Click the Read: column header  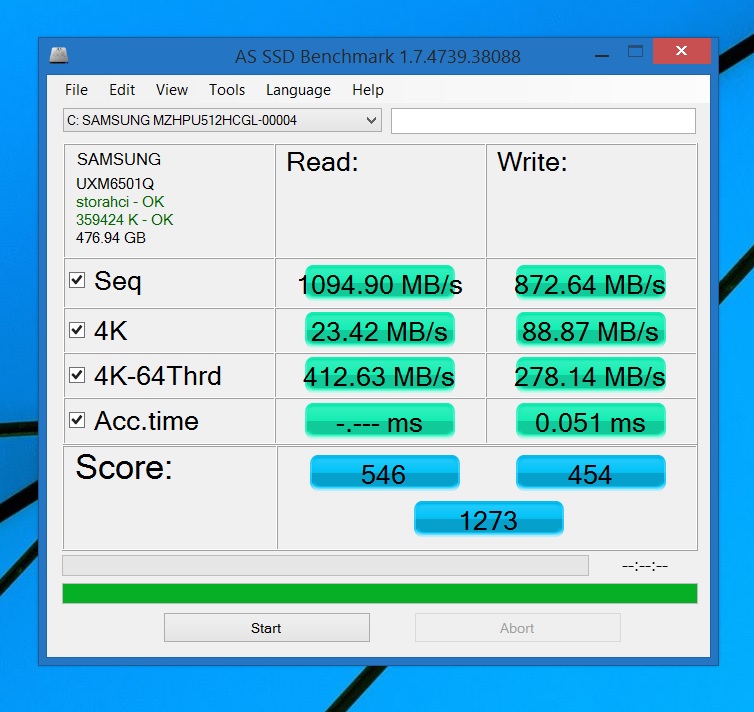pyautogui.click(x=322, y=162)
